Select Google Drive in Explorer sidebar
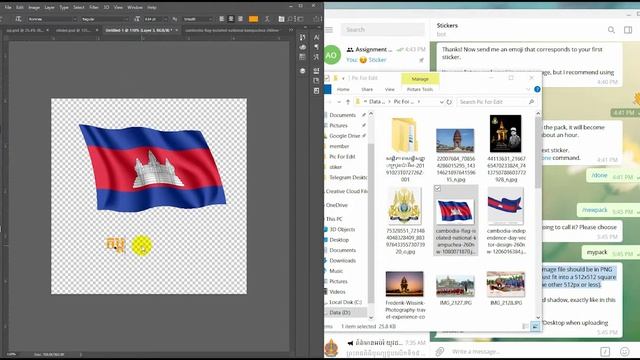640x360 pixels. (344, 136)
